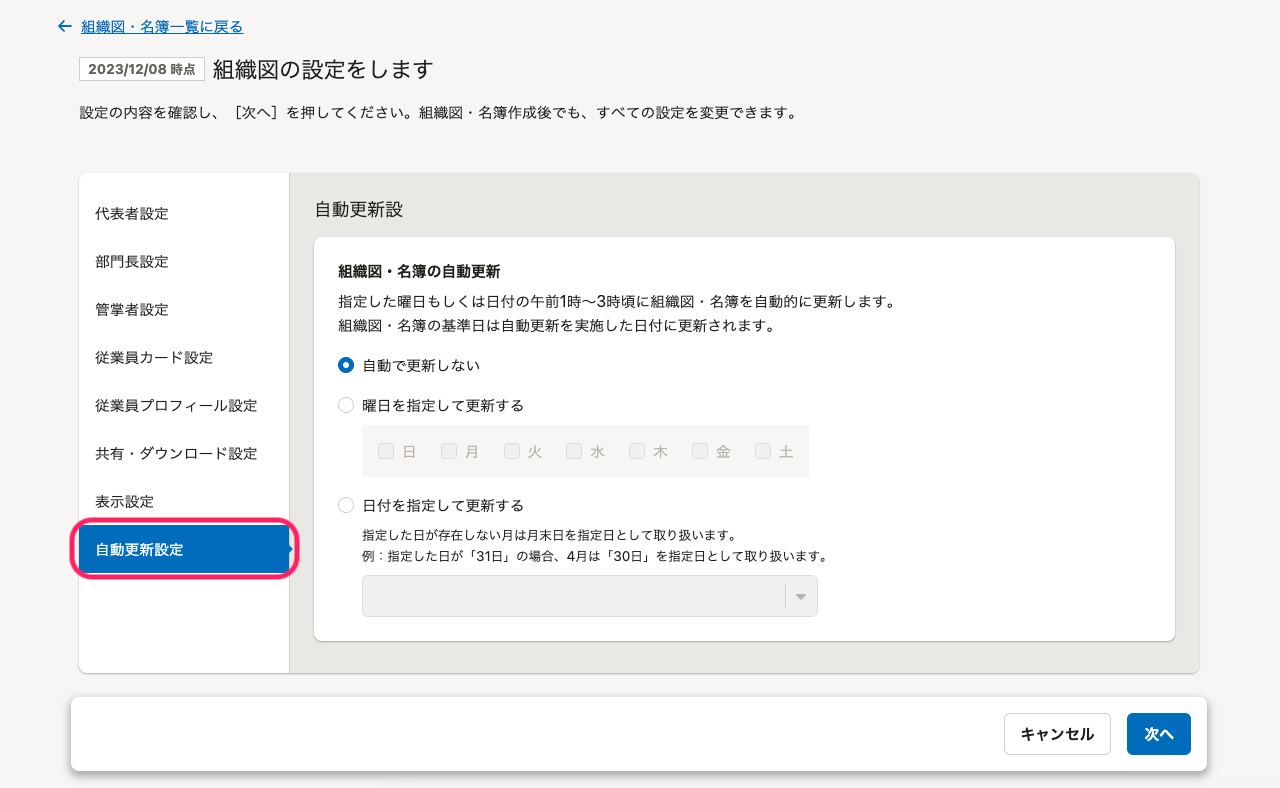This screenshot has height=788, width=1280.
Task: Select 代表者設定 in the sidebar
Action: 132,214
